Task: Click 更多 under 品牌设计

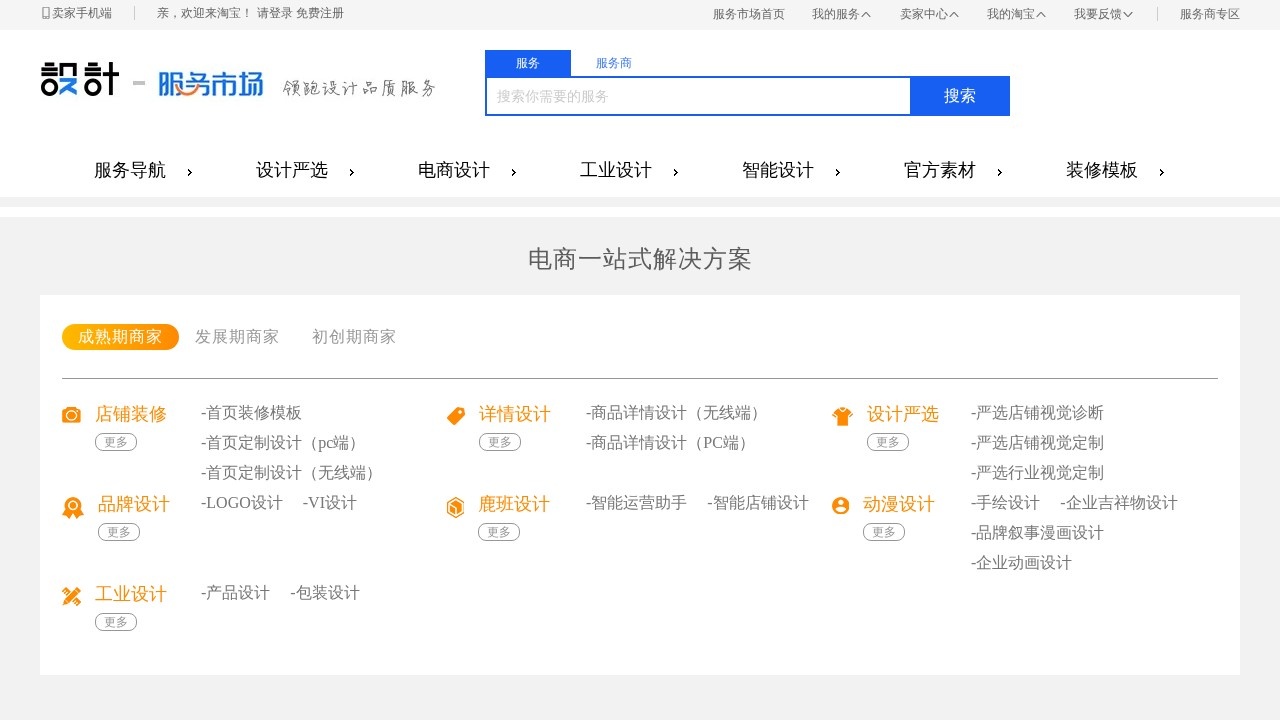Action: (119, 532)
